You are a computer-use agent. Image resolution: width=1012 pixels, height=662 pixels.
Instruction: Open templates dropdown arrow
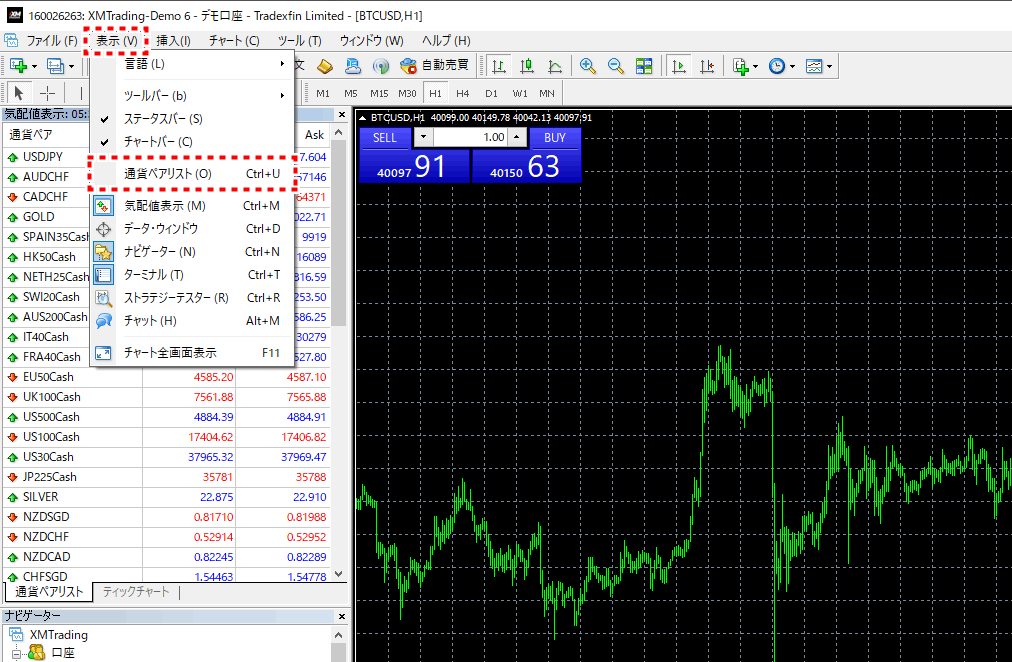coord(829,66)
